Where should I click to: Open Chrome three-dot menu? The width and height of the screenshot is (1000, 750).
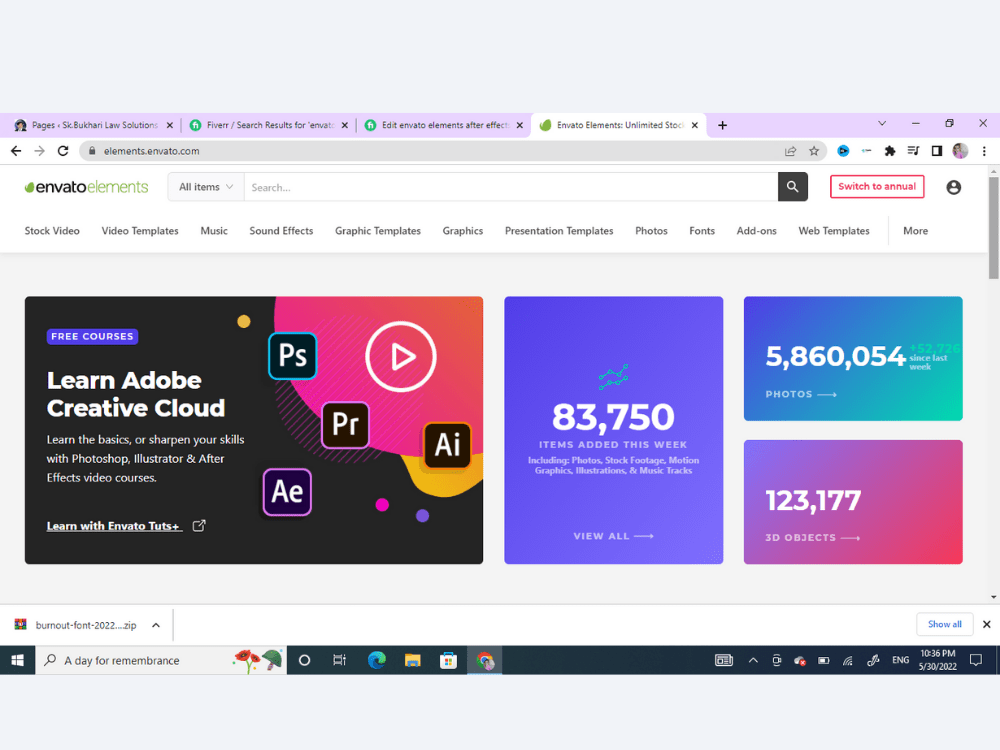tap(984, 151)
